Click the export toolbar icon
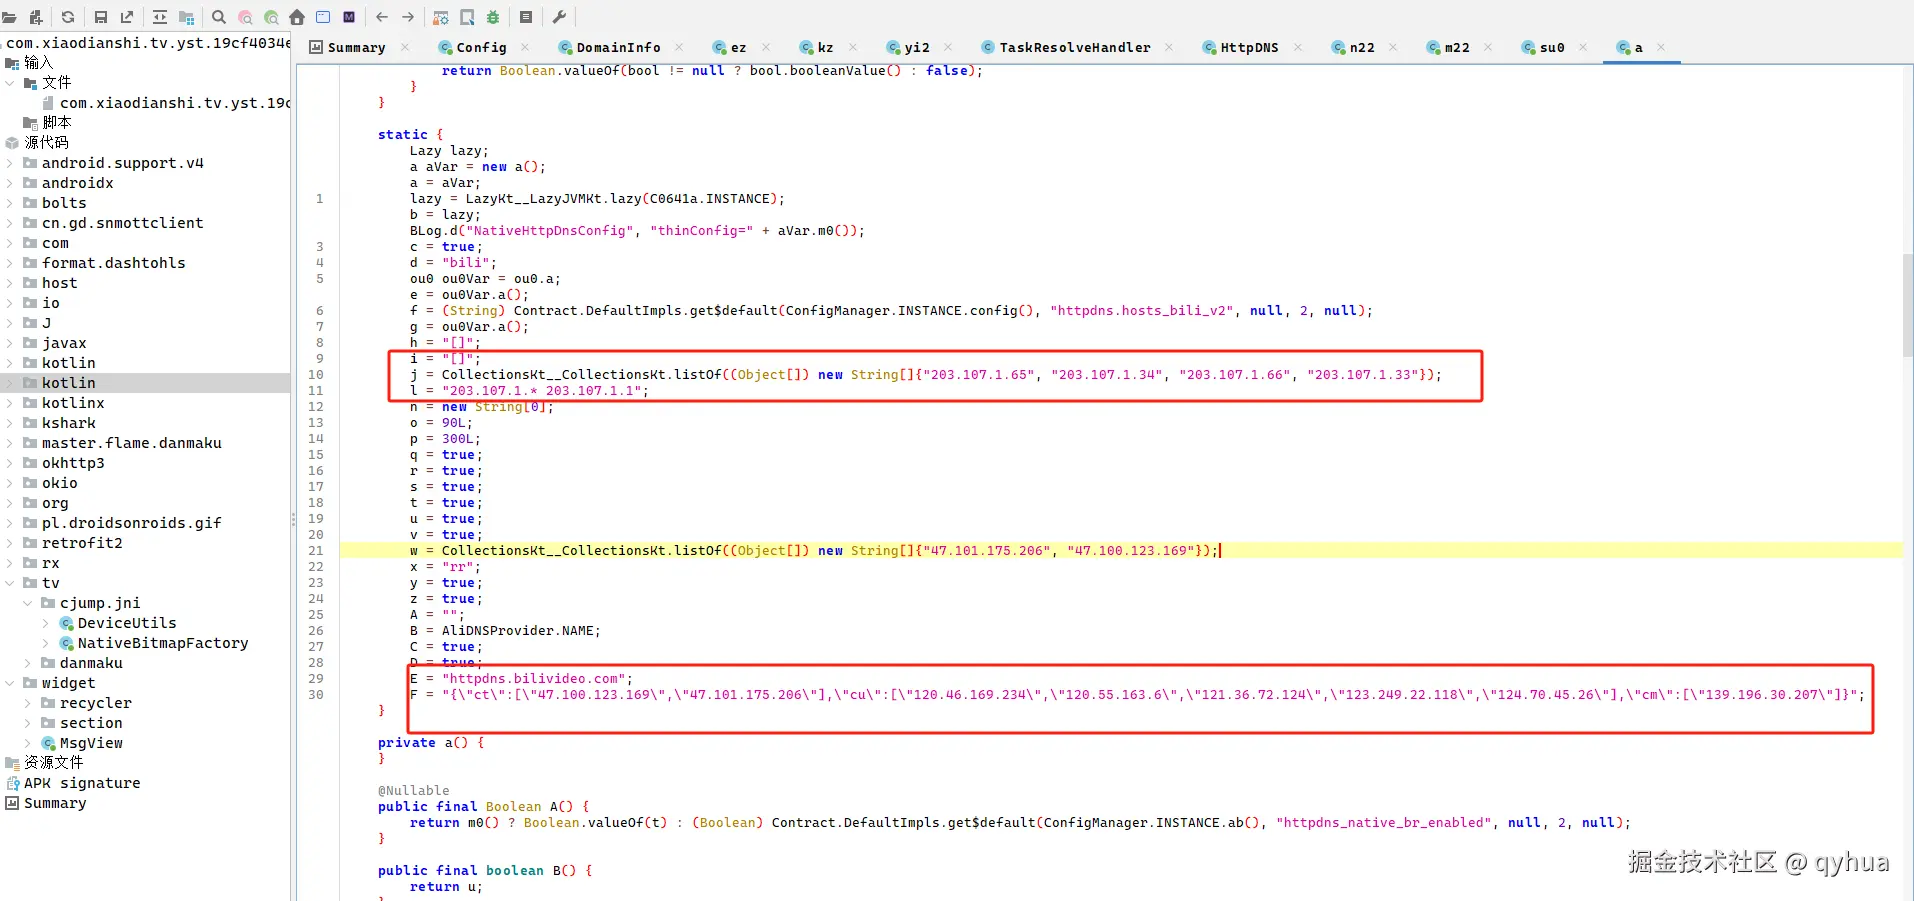 tap(127, 17)
